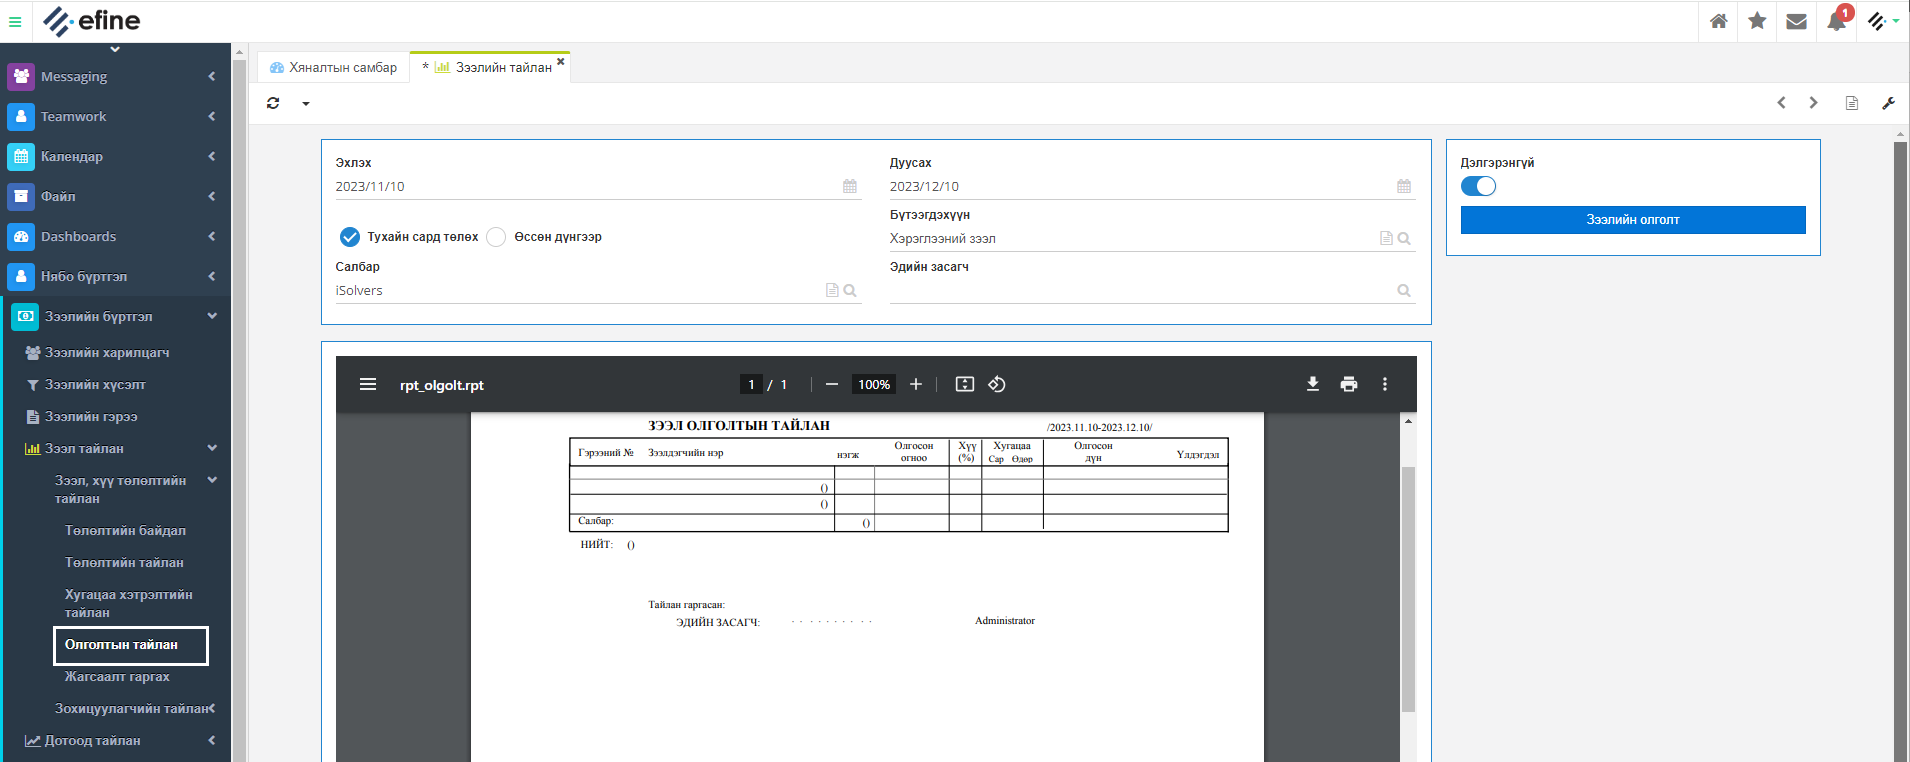This screenshot has height=762, width=1910.
Task: Open PDF viewer sidebar menu icon
Action: [x=368, y=384]
